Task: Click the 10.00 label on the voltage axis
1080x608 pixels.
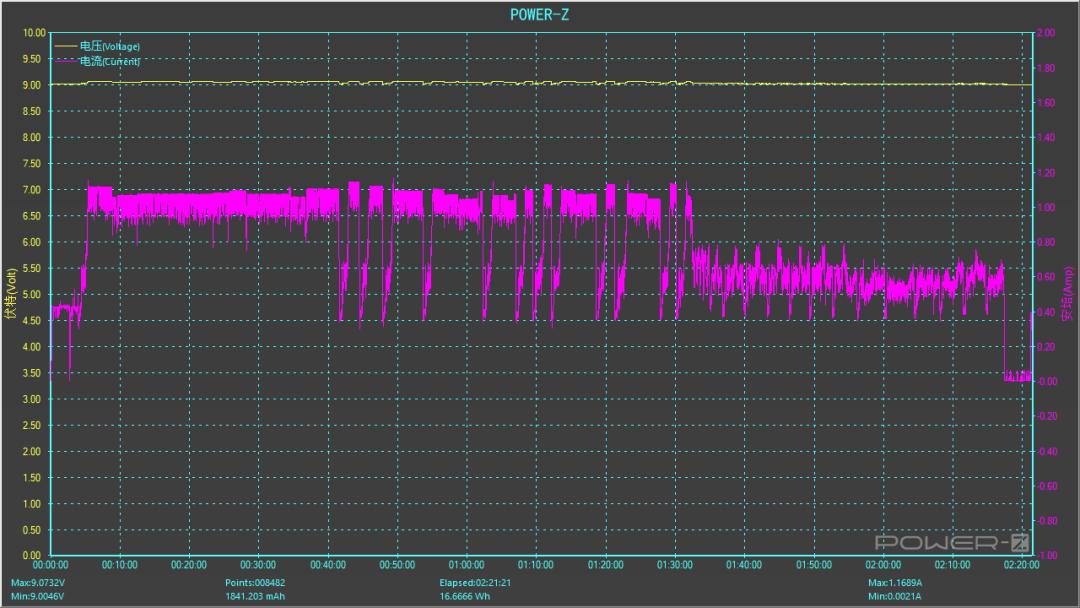Action: (x=34, y=32)
